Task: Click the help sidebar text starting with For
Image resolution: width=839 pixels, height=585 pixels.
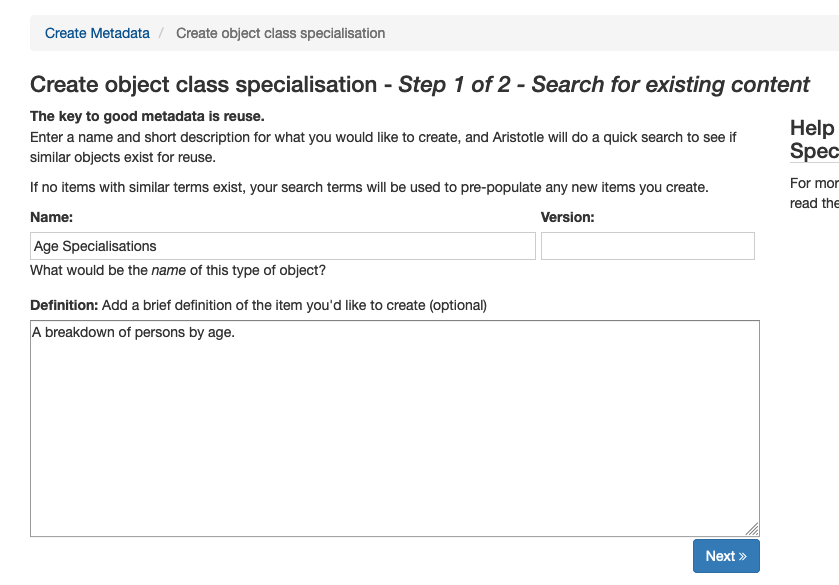Action: click(x=813, y=193)
